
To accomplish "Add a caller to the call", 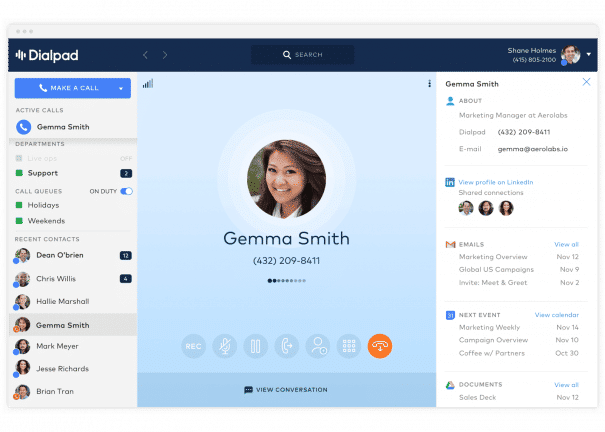I will pyautogui.click(x=318, y=346).
